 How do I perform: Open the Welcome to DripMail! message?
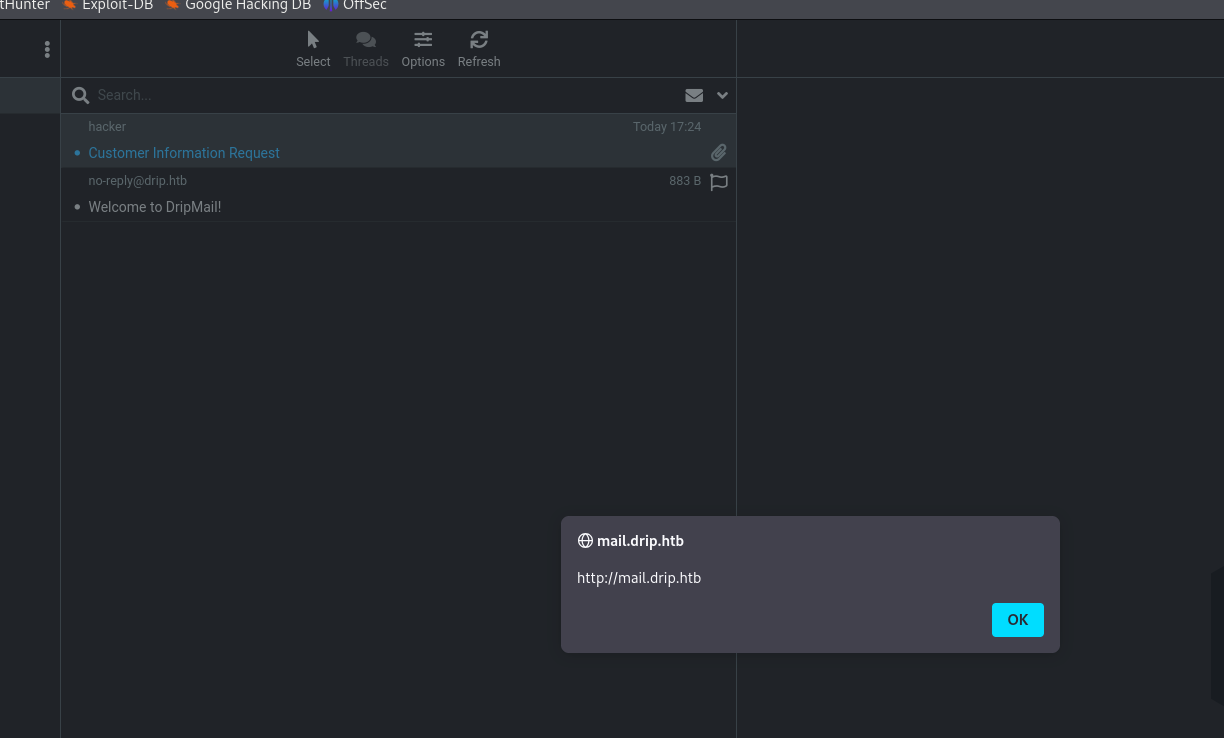[x=155, y=207]
